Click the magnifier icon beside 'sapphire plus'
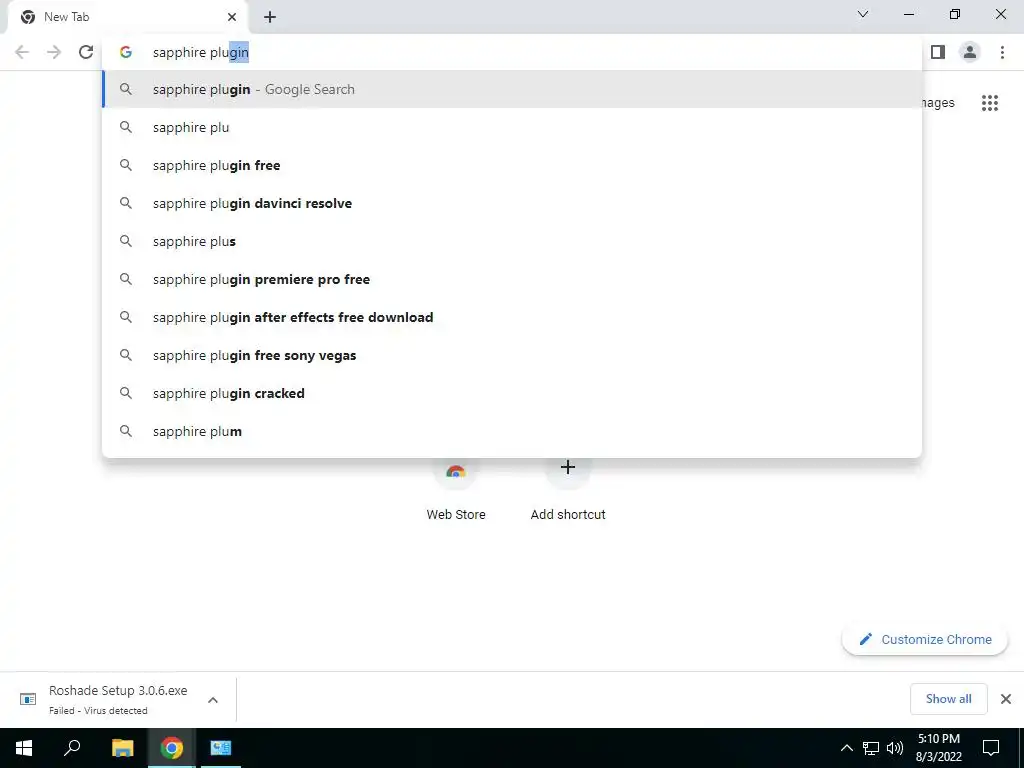The height and width of the screenshot is (768, 1024). coord(125,241)
